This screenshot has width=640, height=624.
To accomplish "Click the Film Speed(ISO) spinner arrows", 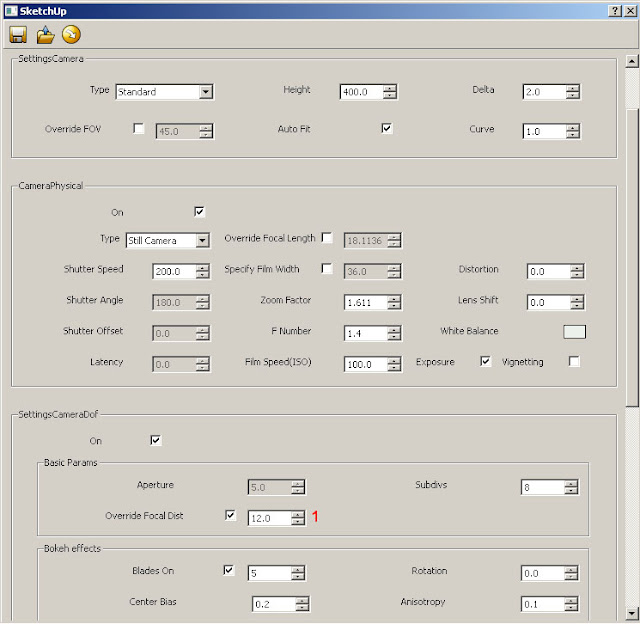I will (x=394, y=364).
